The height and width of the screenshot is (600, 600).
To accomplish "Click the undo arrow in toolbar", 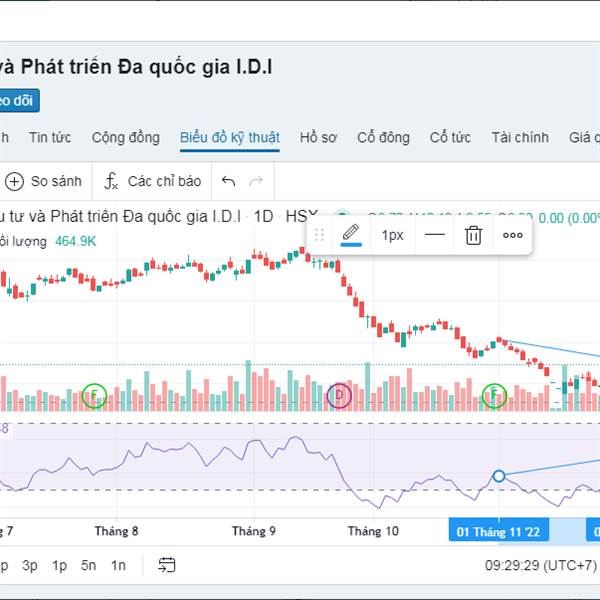I will coord(228,181).
